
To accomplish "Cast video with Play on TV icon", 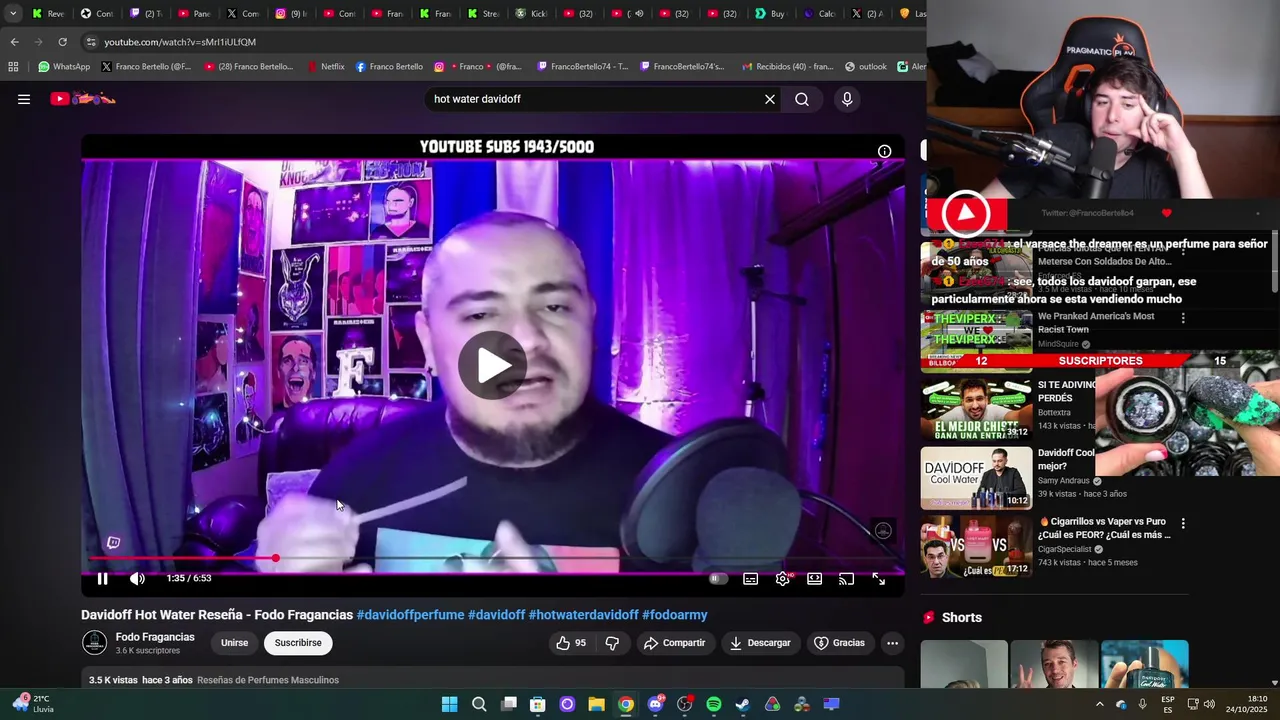I will [x=847, y=578].
